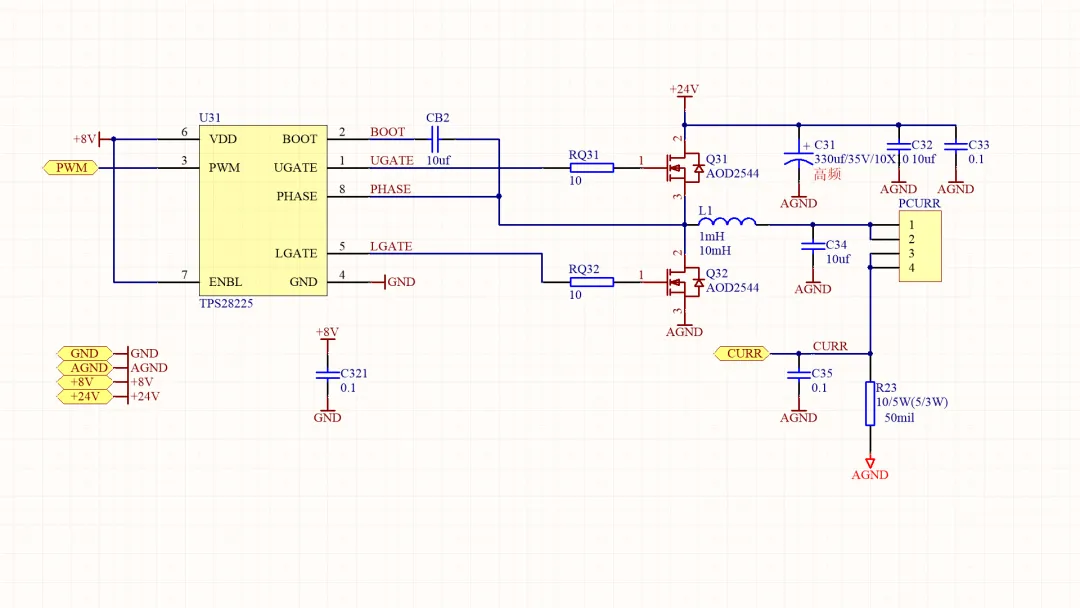Click the PHASE net label
The width and height of the screenshot is (1080, 608).
[391, 189]
